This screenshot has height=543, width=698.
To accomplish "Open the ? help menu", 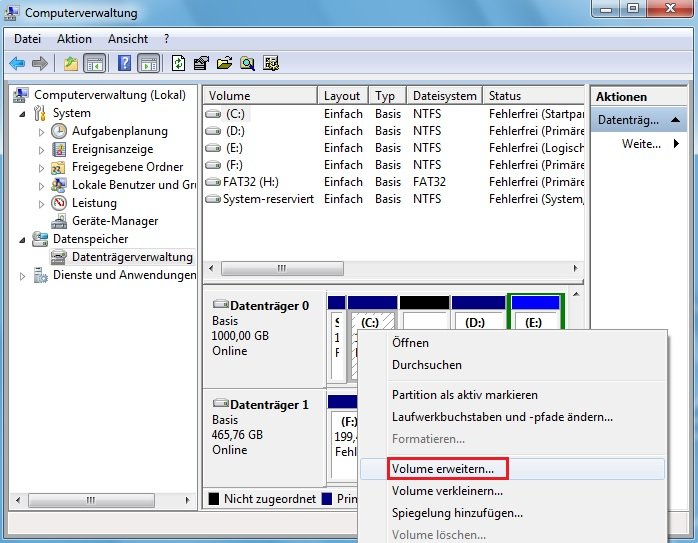I will (166, 39).
